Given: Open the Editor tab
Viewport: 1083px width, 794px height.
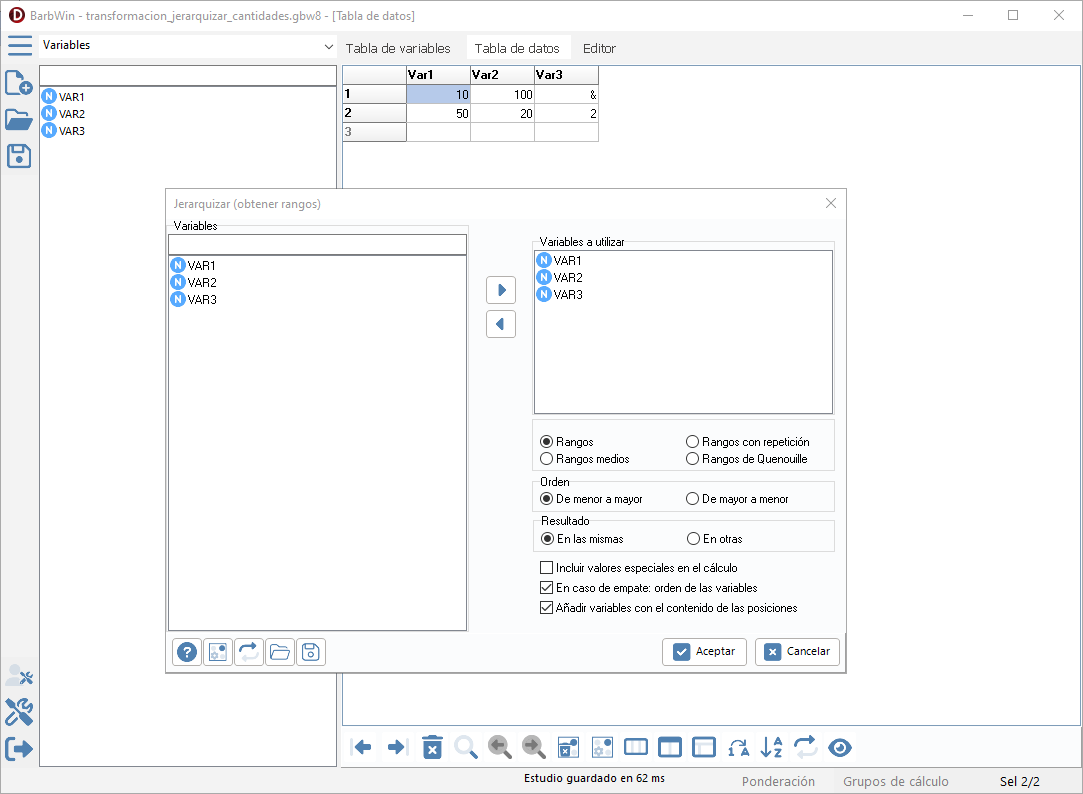Looking at the screenshot, I should click(x=599, y=48).
